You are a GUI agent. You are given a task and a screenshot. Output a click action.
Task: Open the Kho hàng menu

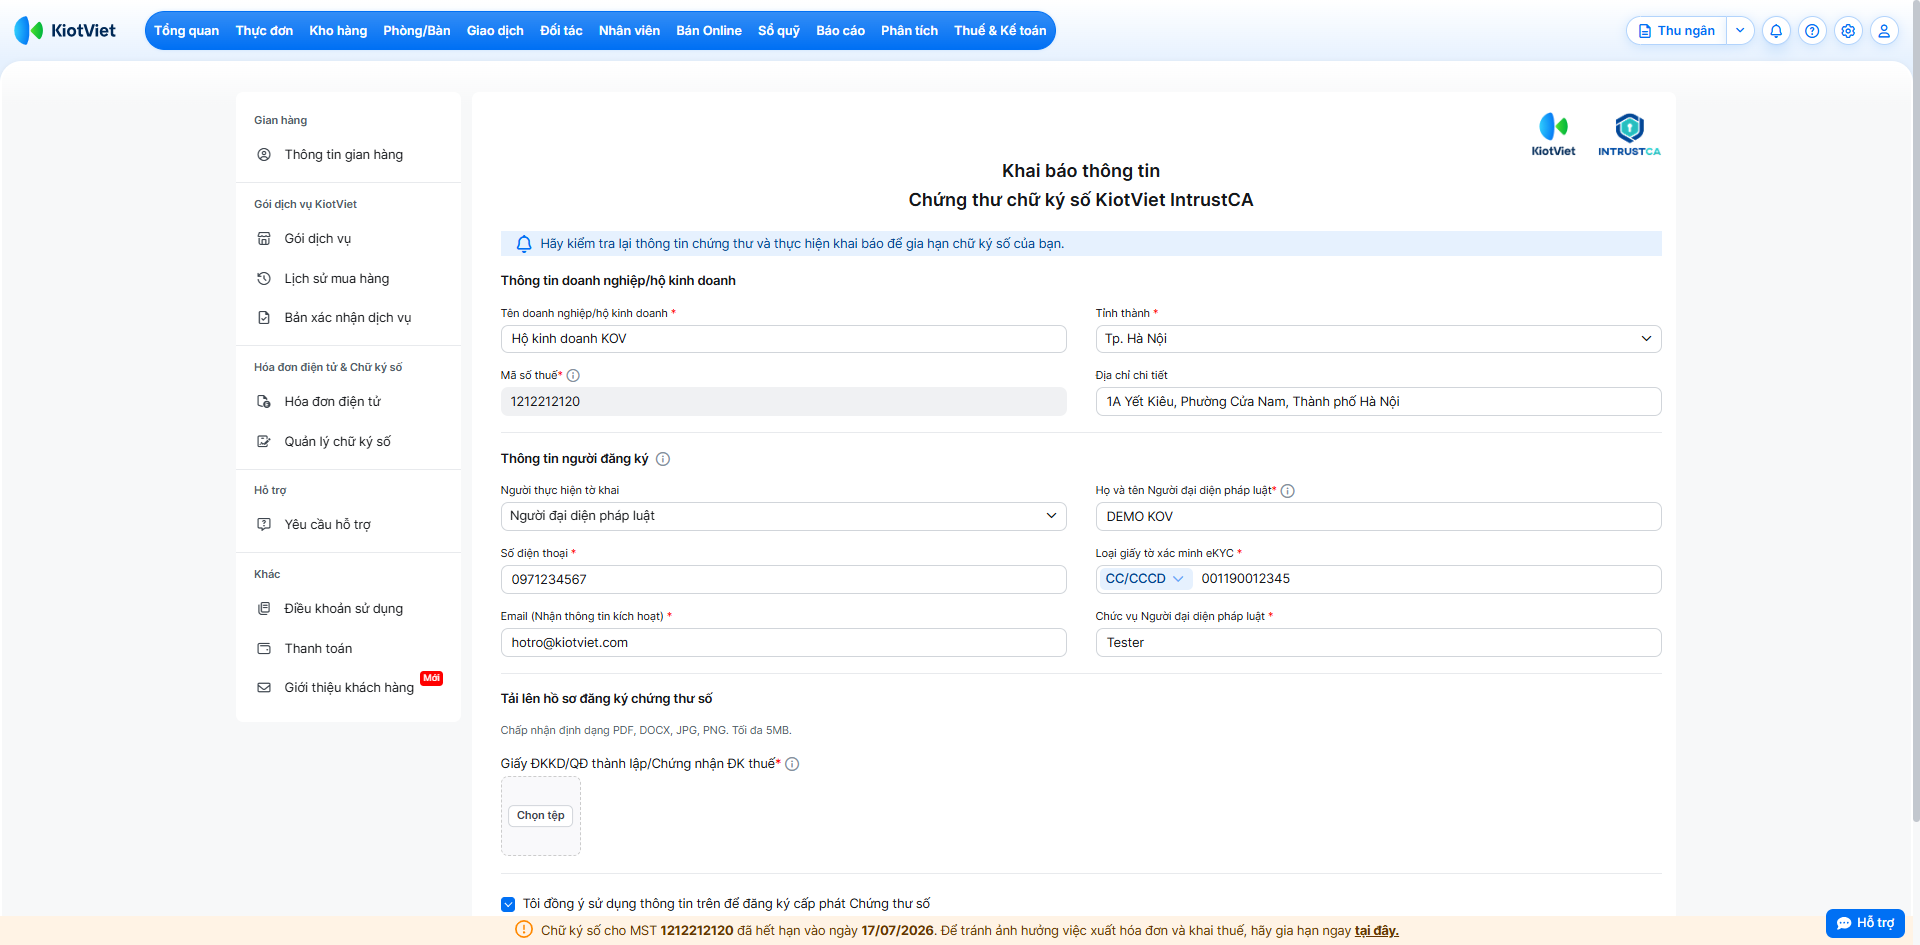coord(338,31)
